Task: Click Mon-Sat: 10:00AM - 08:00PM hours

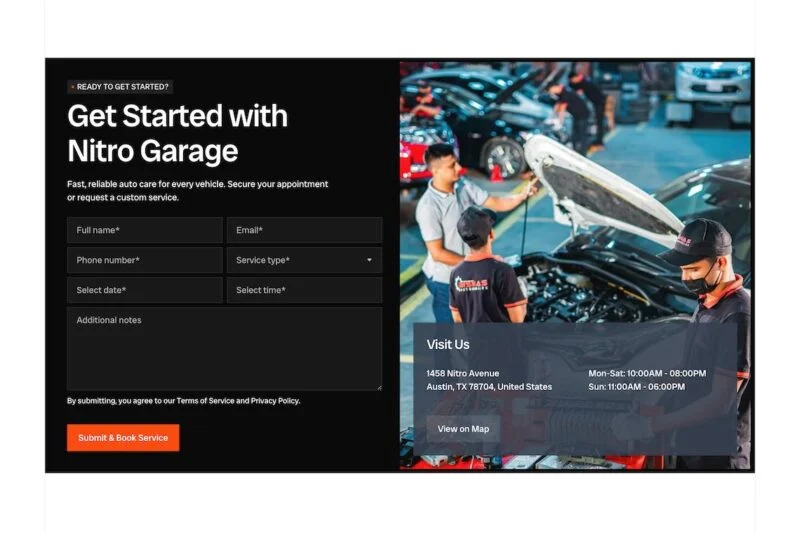Action: (x=647, y=373)
